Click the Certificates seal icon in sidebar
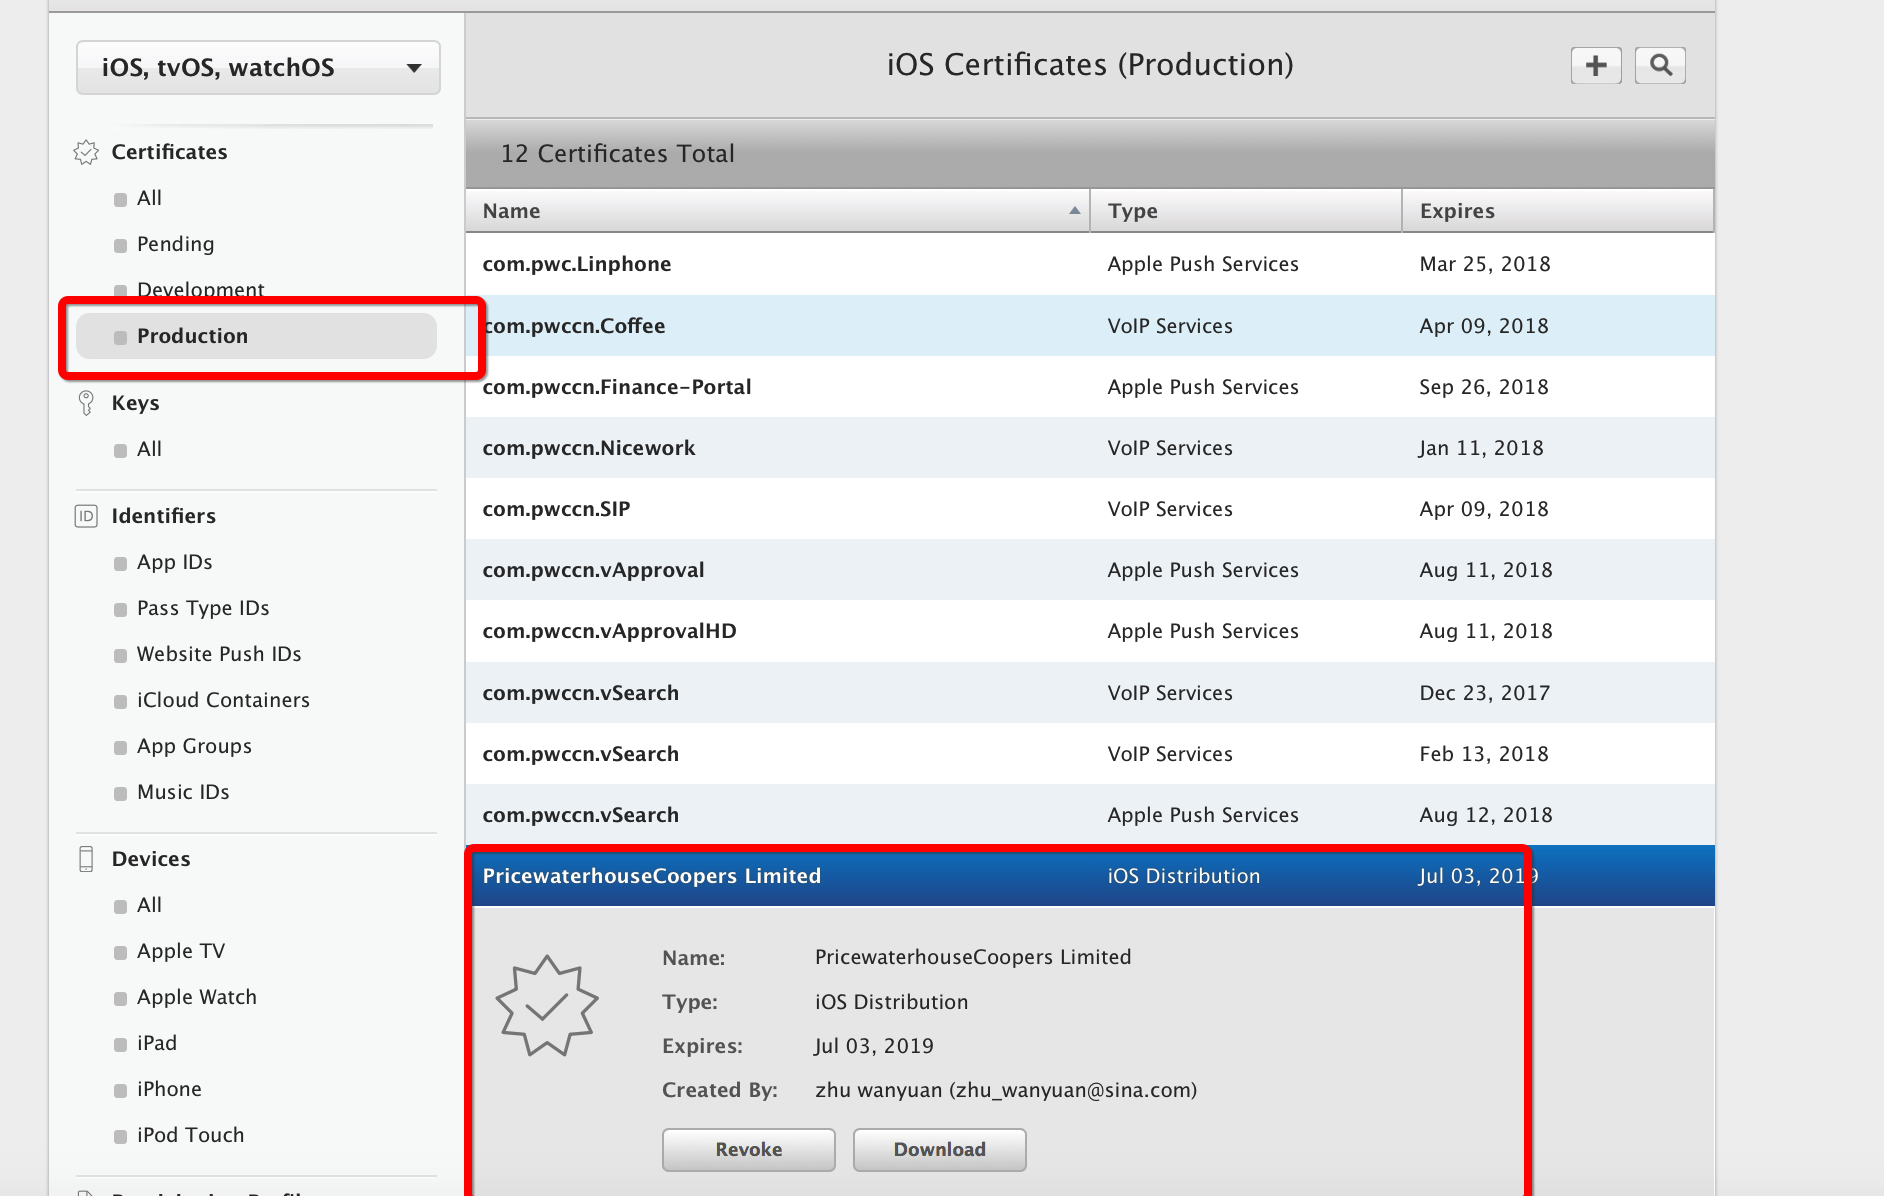 86,152
